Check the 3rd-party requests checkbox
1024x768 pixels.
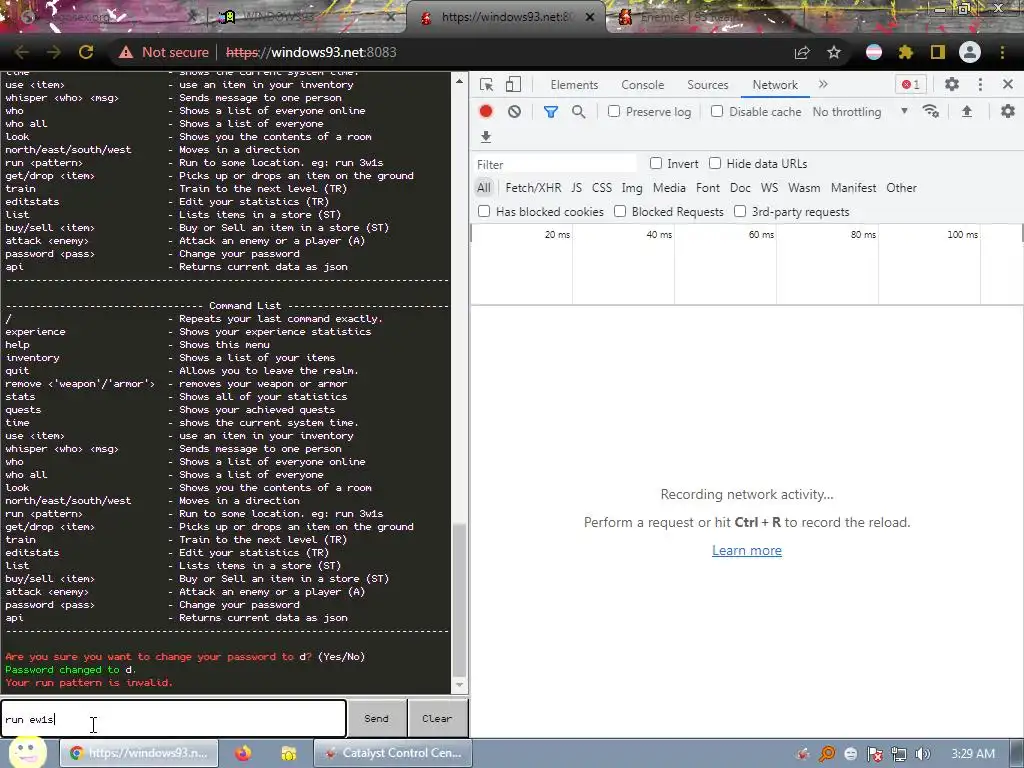[x=740, y=211]
